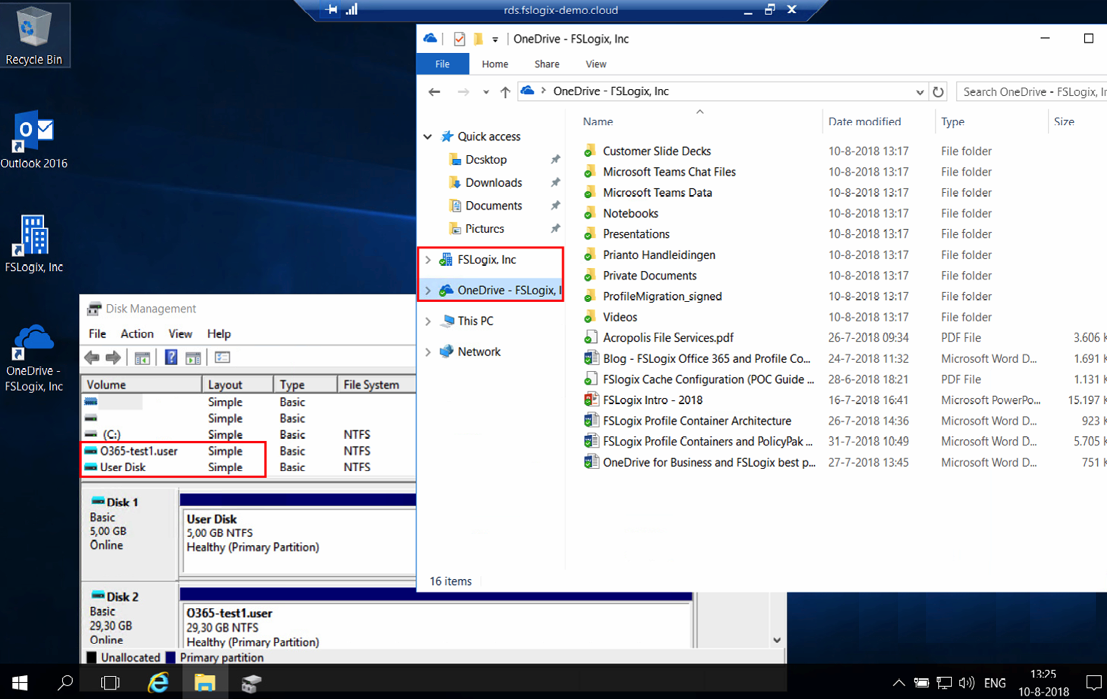Open Explorer File tab
1107x699 pixels.
click(x=443, y=64)
